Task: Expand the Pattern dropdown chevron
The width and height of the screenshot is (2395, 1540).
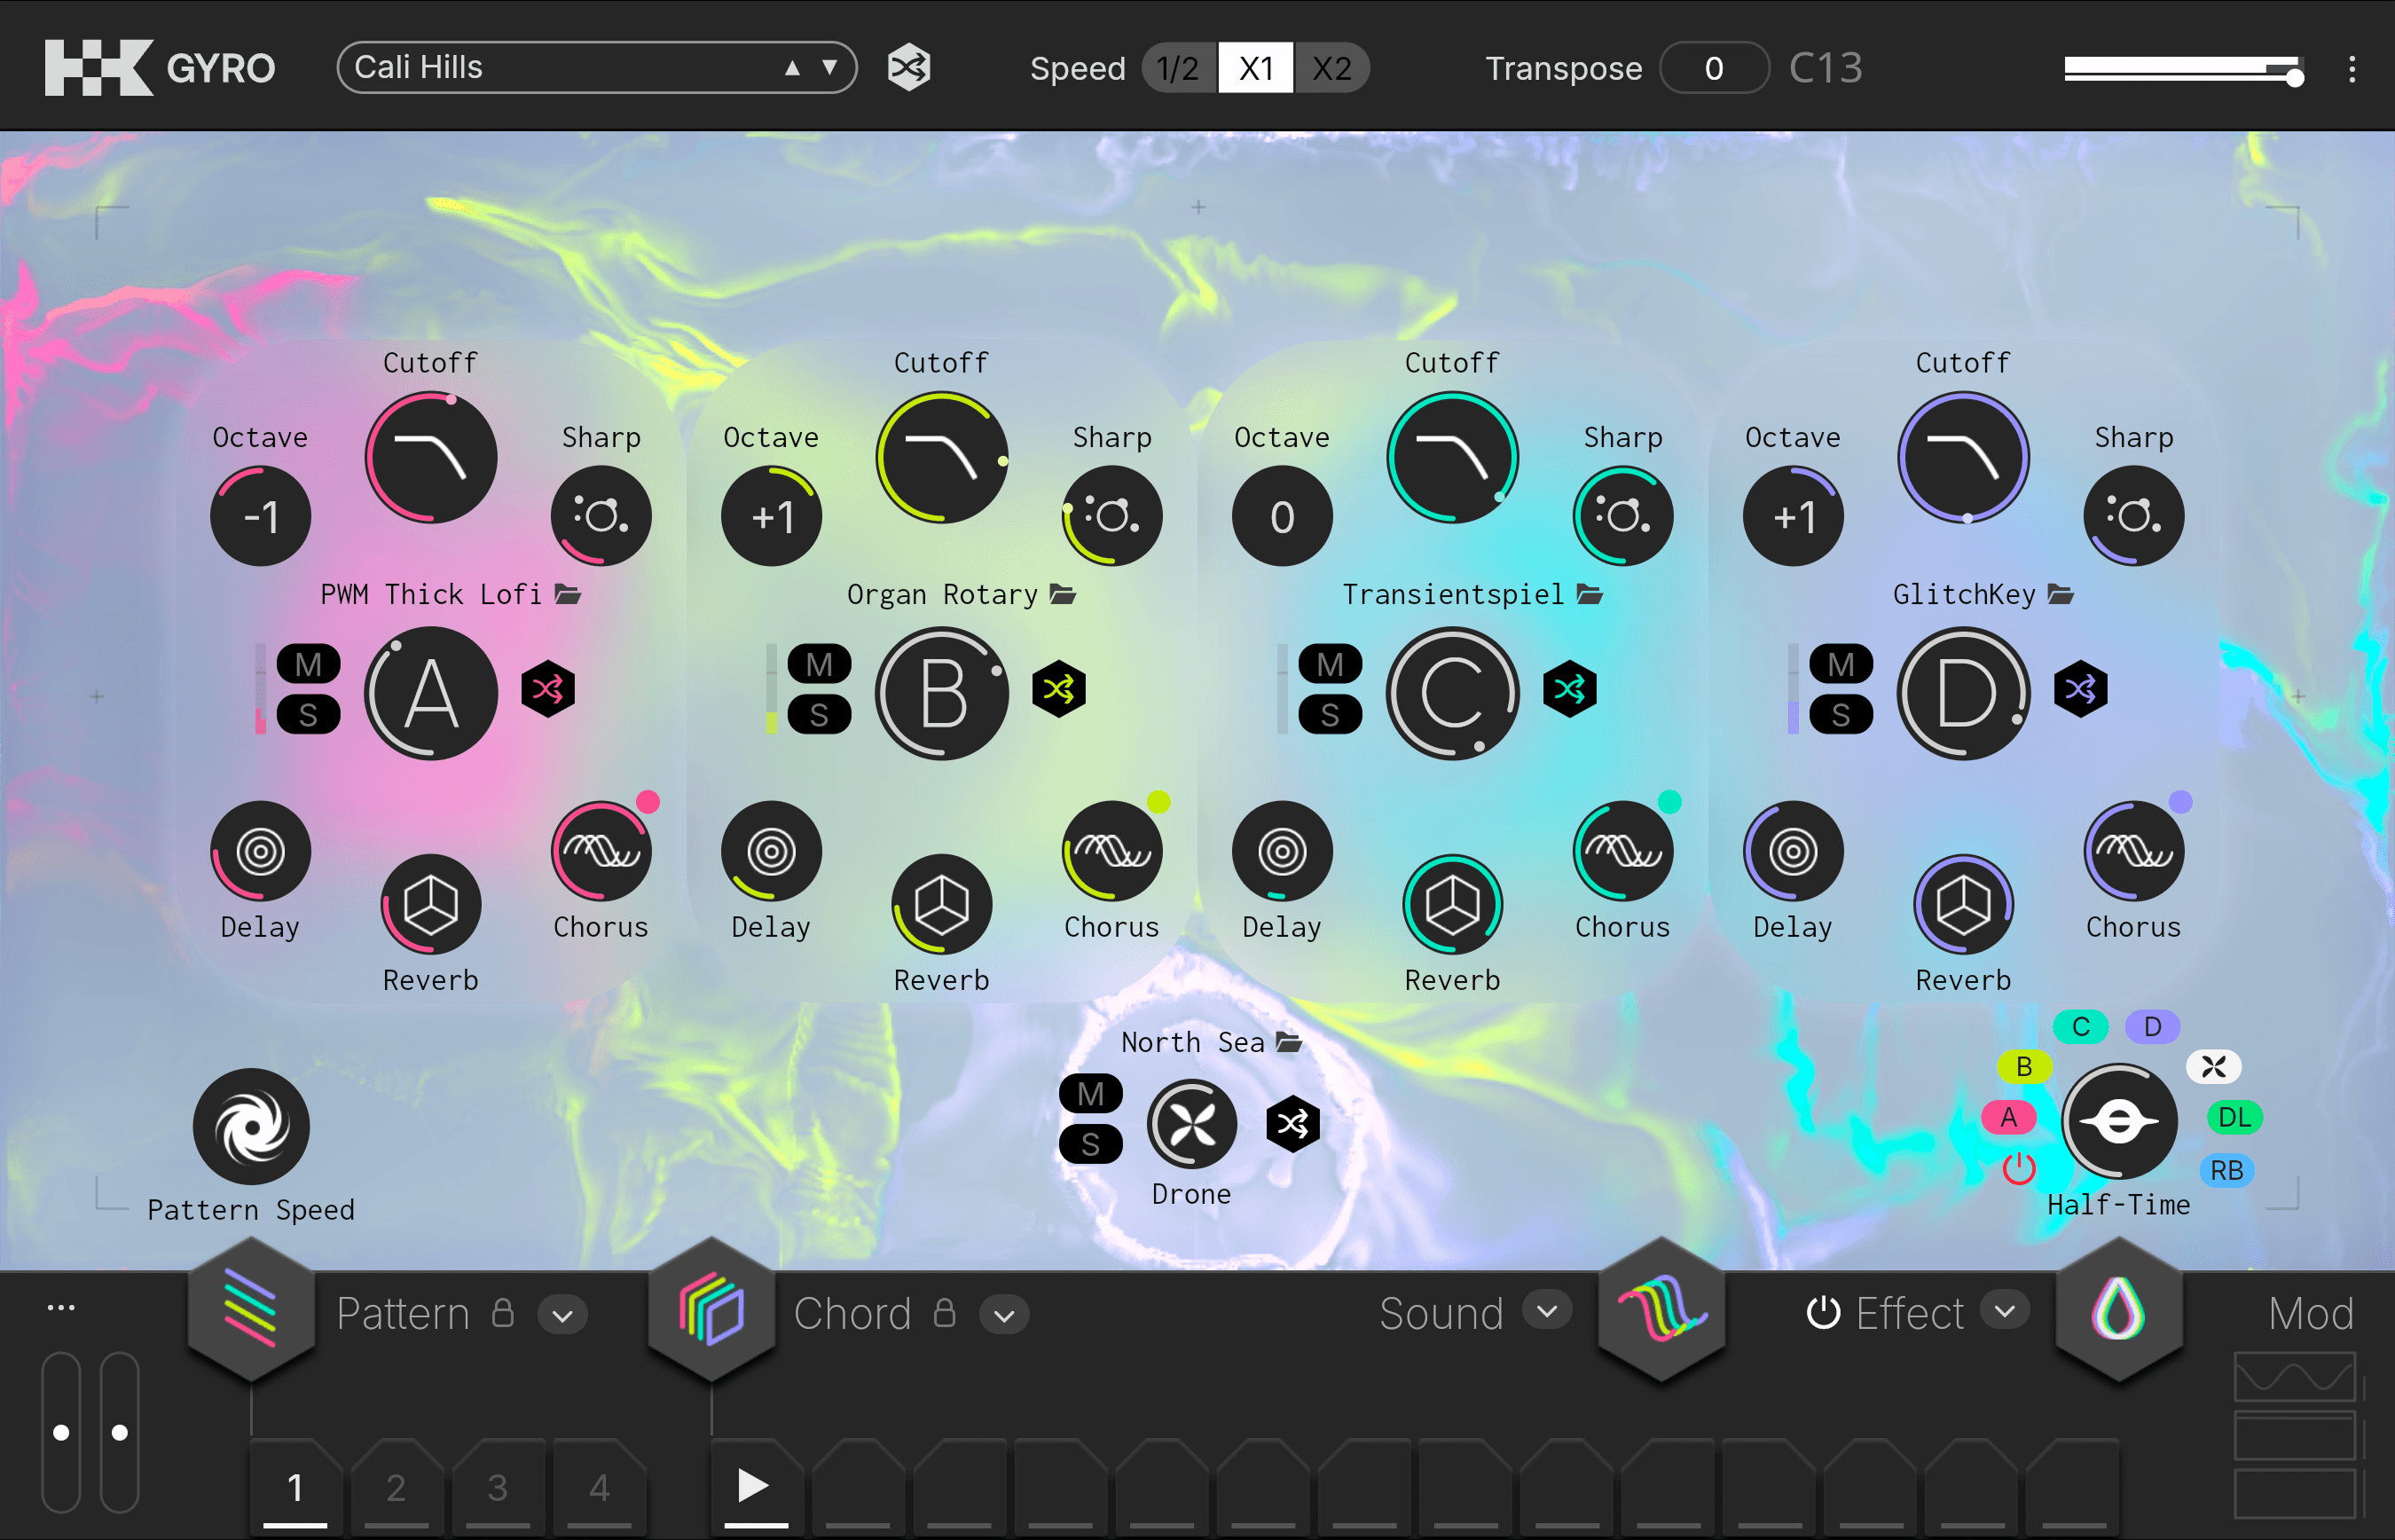Action: point(563,1315)
